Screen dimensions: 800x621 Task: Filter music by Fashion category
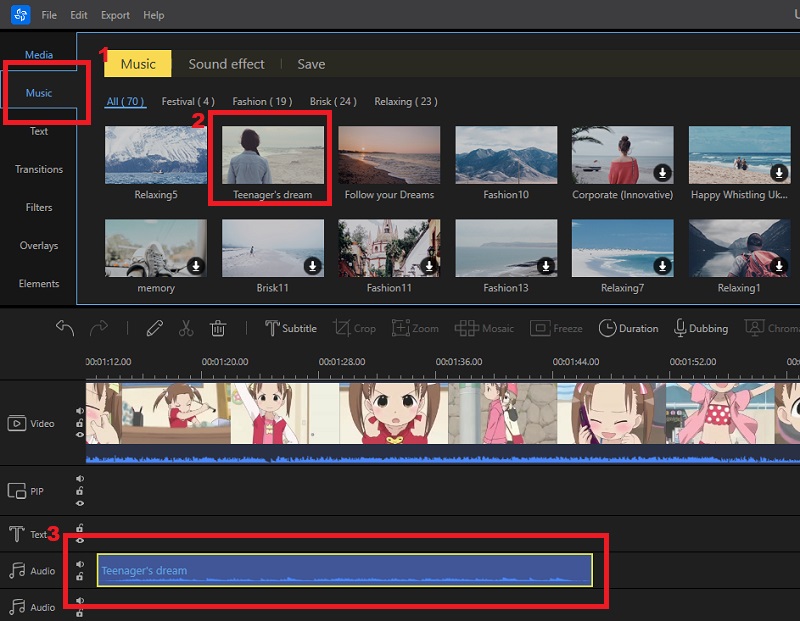(262, 102)
